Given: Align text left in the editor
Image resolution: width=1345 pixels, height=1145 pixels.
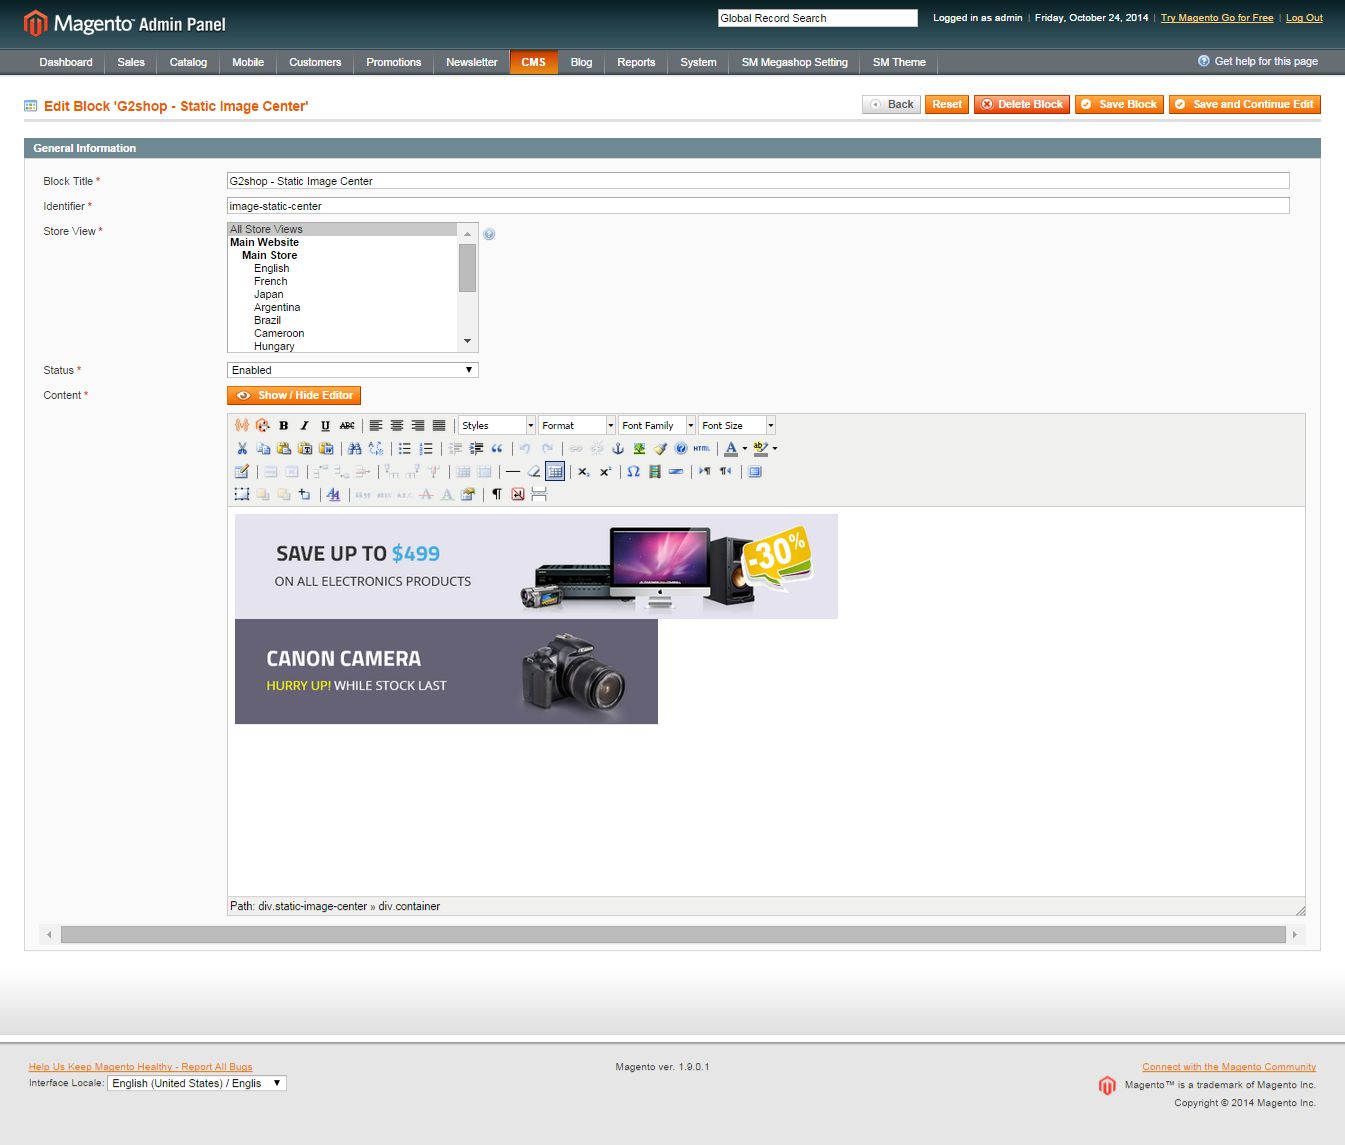Looking at the screenshot, I should (x=376, y=426).
